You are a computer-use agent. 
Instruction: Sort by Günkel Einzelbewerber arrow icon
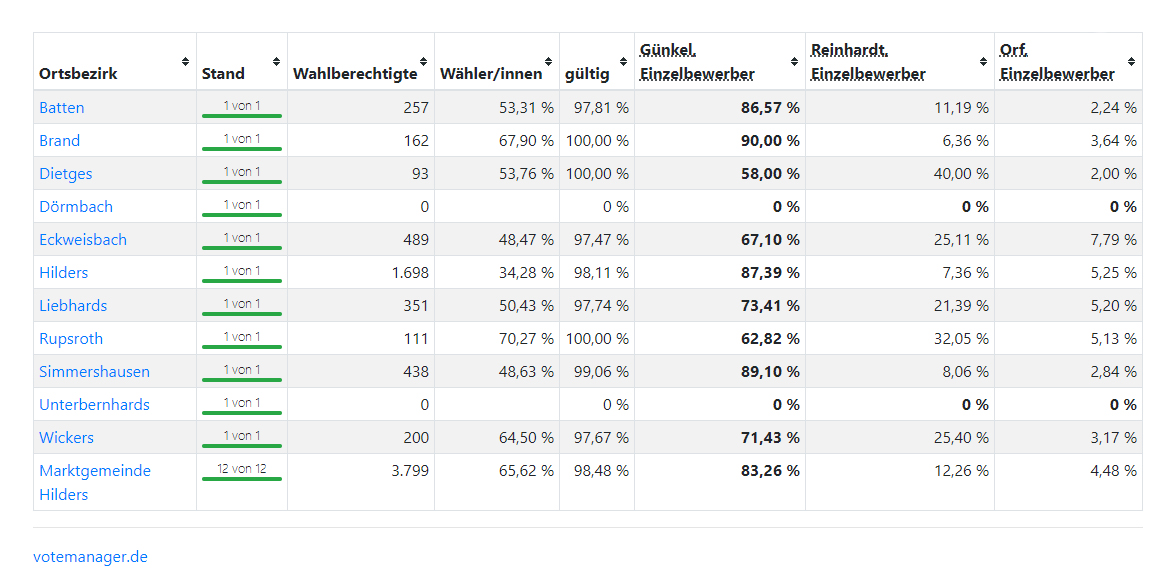794,61
